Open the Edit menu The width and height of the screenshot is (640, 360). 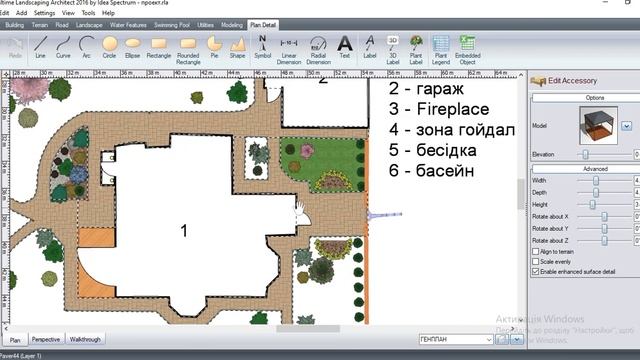(x=4, y=13)
